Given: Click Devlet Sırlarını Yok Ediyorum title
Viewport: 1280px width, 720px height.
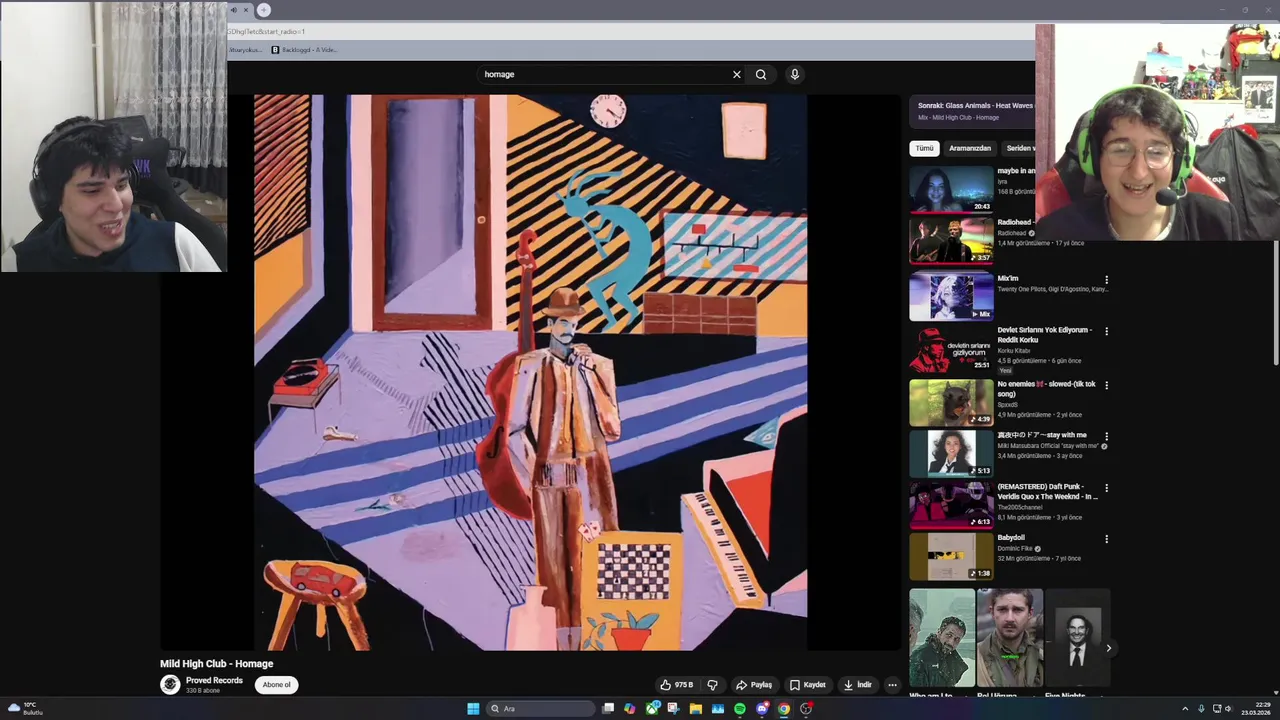Looking at the screenshot, I should (x=1044, y=335).
